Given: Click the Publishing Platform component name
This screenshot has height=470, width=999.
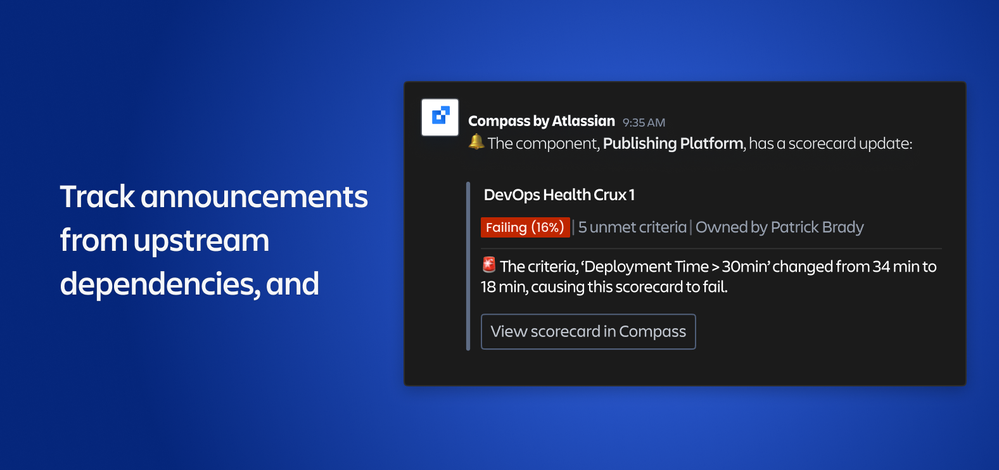Looking at the screenshot, I should [673, 143].
